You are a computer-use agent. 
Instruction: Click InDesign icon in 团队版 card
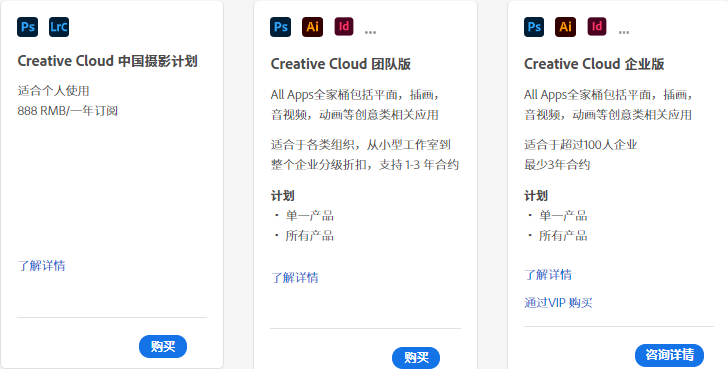coord(344,26)
